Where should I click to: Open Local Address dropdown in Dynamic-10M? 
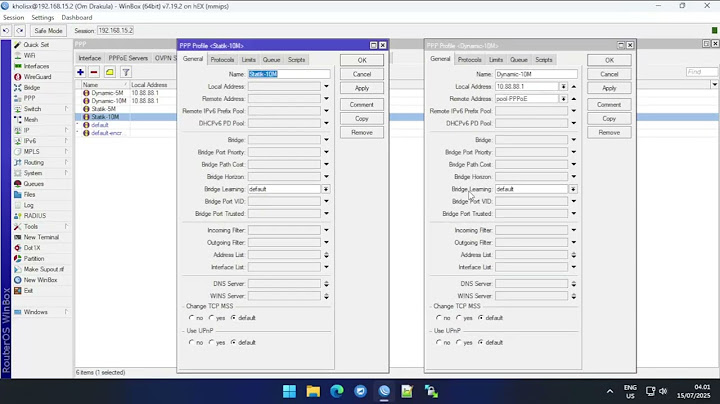click(563, 86)
